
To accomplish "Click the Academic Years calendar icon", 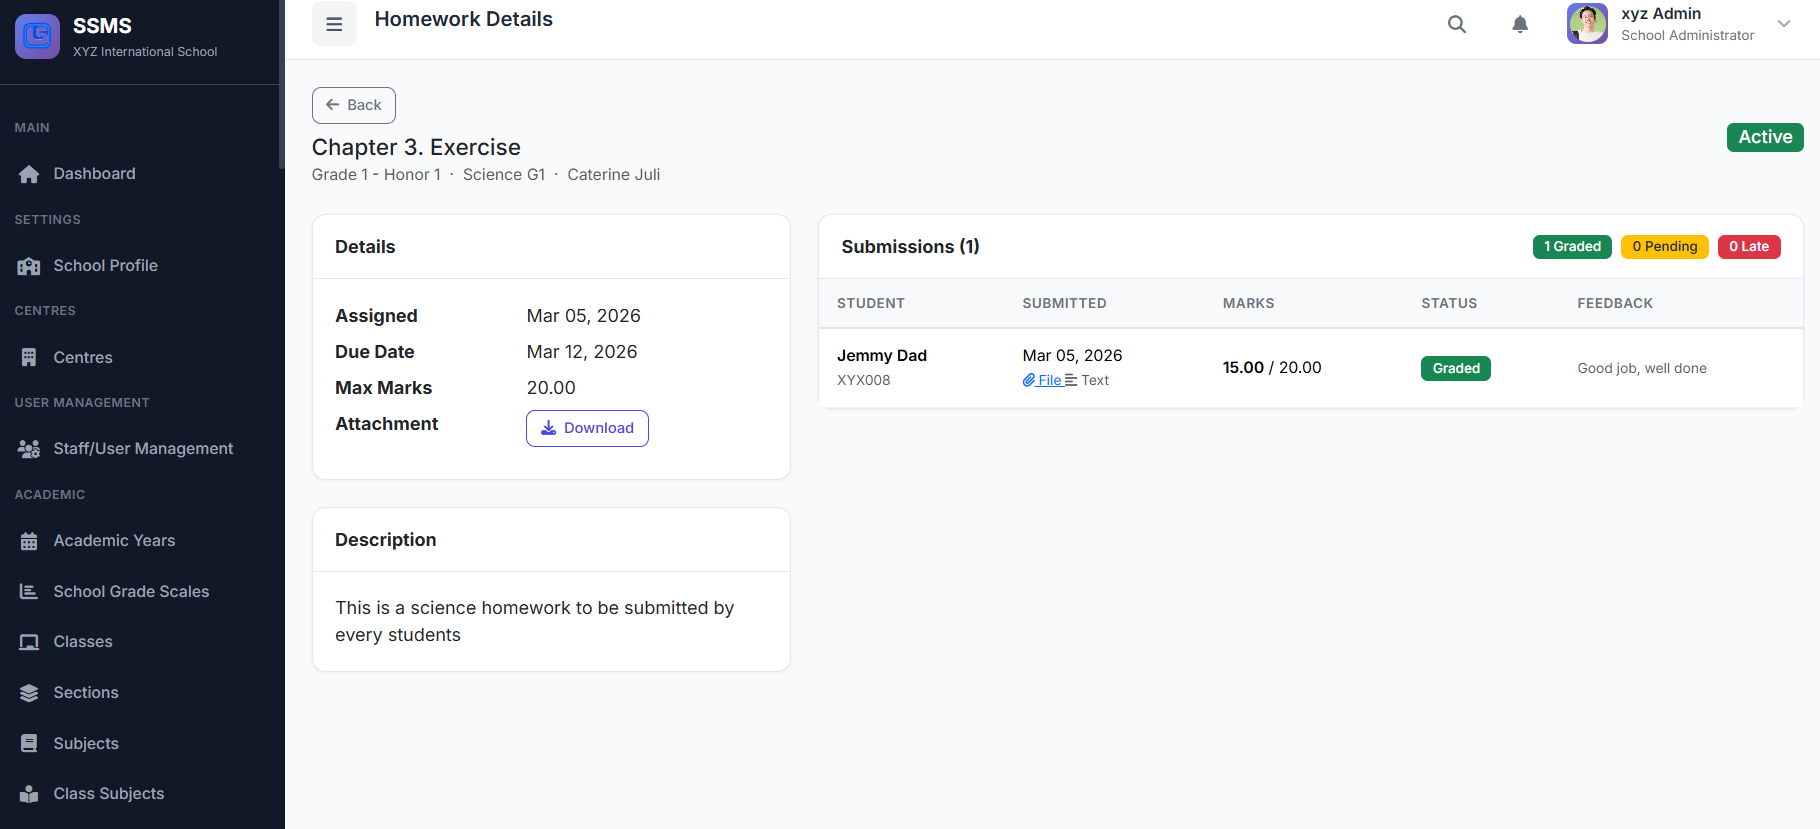I will point(29,541).
